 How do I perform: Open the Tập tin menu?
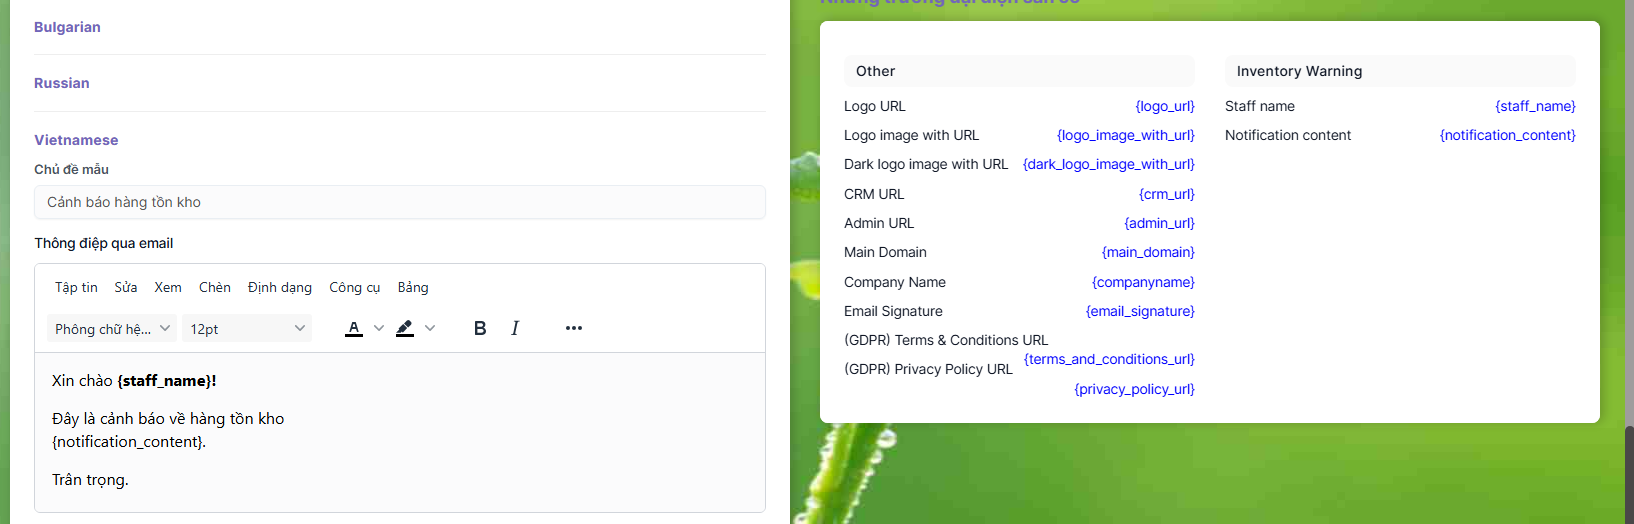(x=76, y=287)
